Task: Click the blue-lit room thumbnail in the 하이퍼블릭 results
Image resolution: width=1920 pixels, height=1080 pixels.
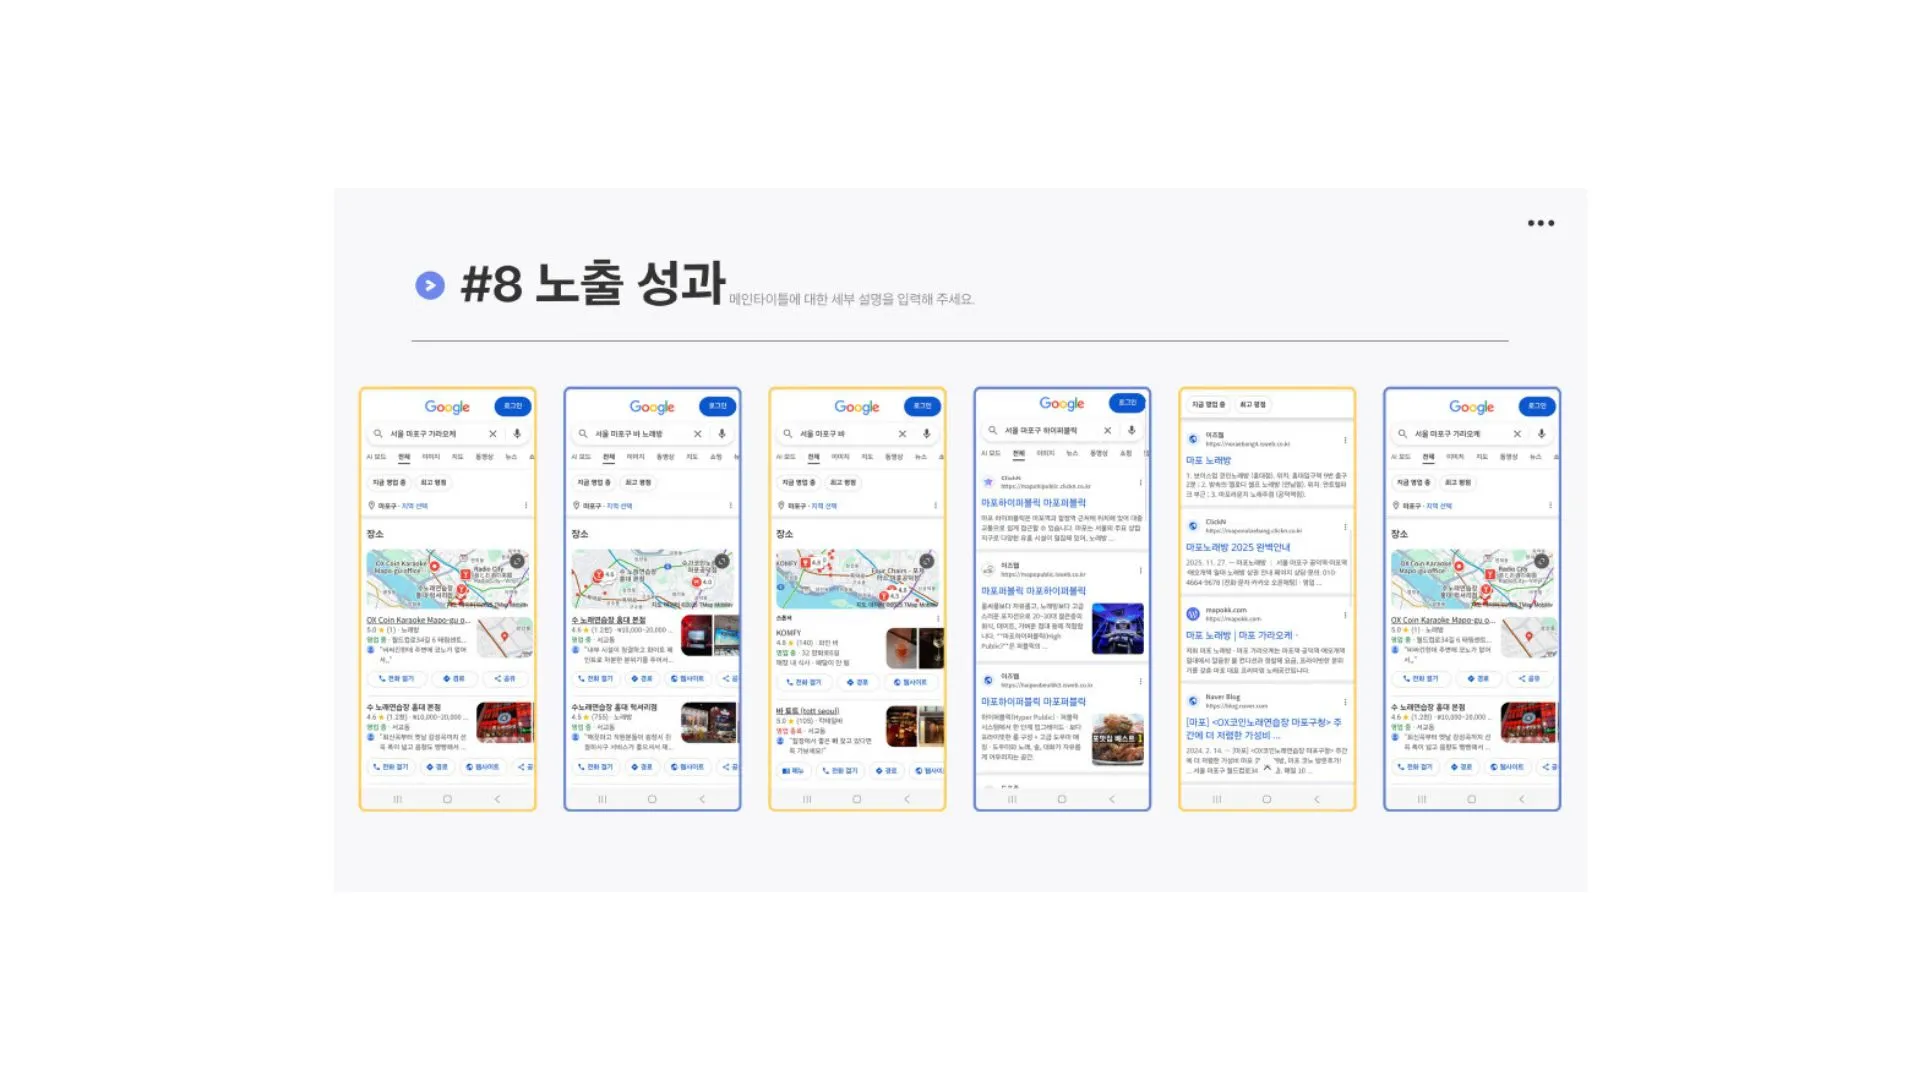Action: (1117, 628)
